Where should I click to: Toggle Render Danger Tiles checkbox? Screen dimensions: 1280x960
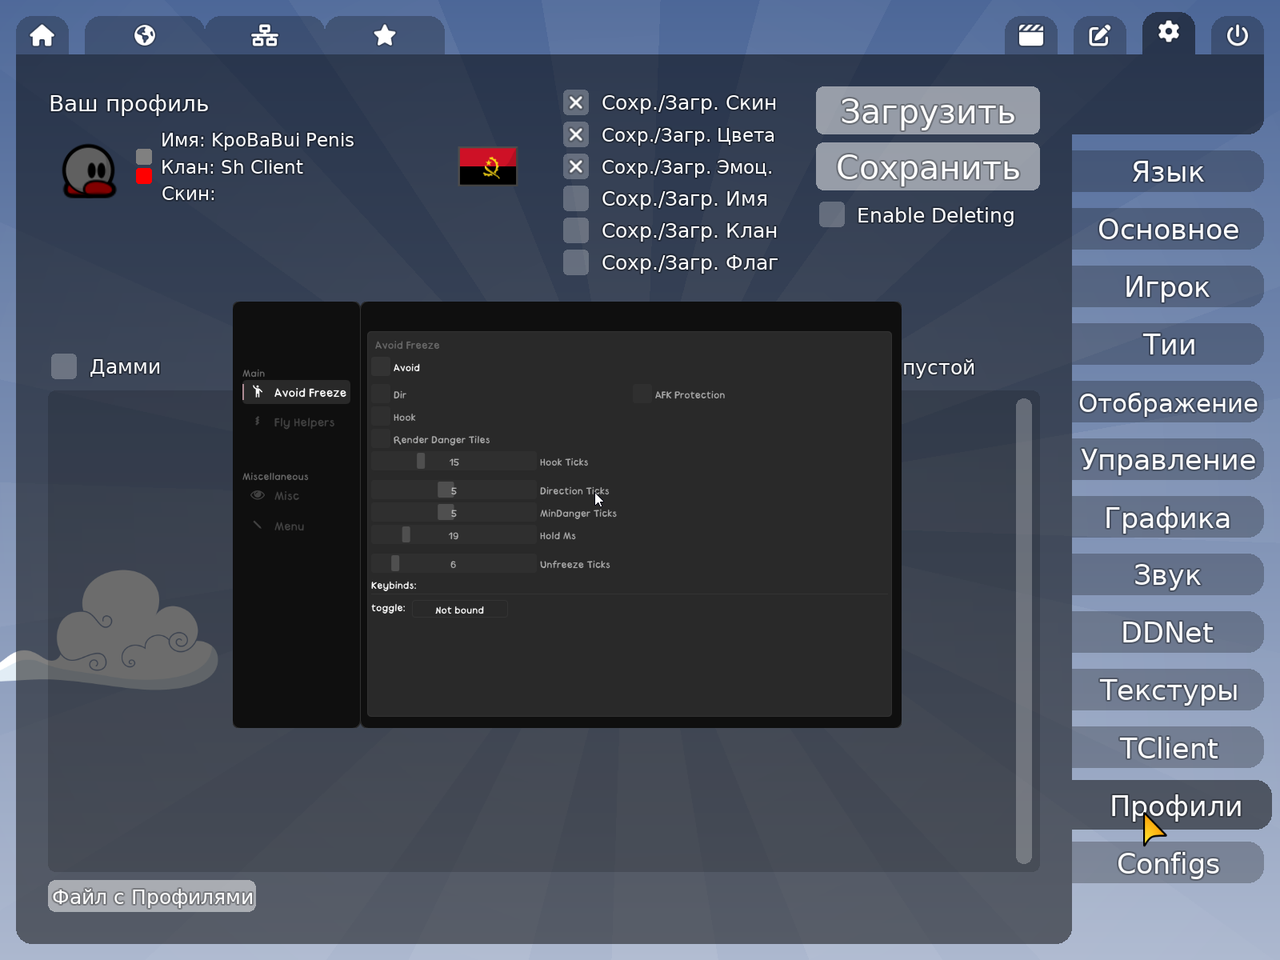381,439
